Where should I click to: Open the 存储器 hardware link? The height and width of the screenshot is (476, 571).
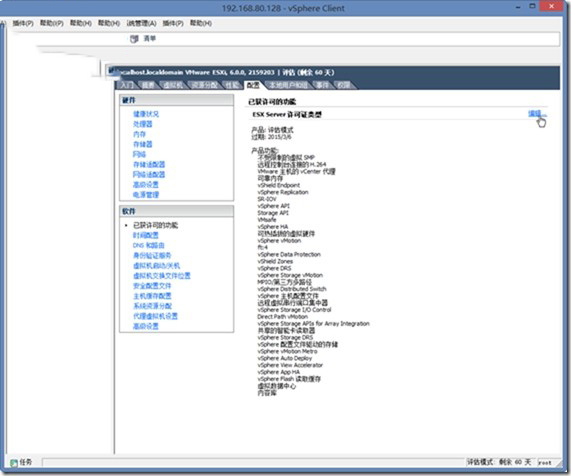[x=142, y=144]
